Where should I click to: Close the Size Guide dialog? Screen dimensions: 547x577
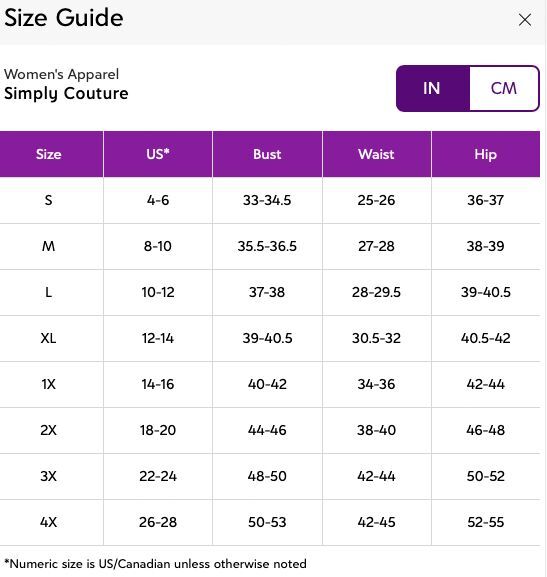pyautogui.click(x=525, y=20)
